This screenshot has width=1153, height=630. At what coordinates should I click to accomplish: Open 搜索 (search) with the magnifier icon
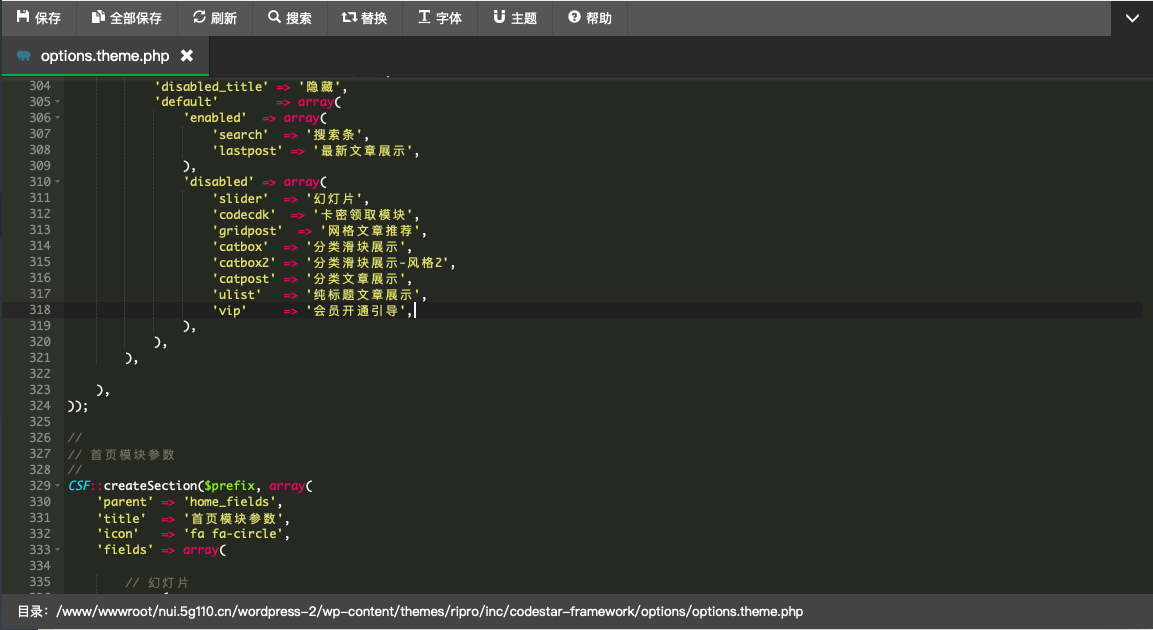click(x=274, y=18)
